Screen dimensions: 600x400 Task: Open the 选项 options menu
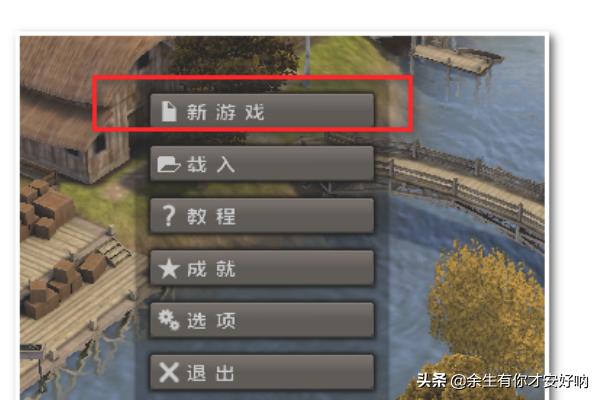(x=262, y=320)
